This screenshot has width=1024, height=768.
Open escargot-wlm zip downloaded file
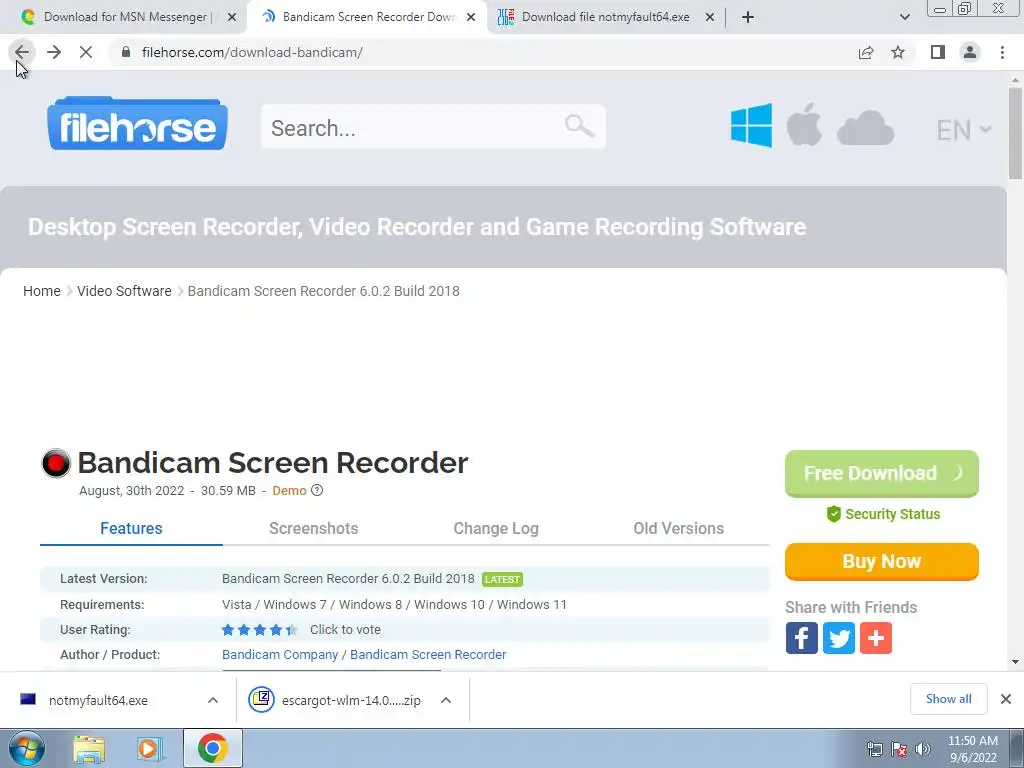click(x=351, y=700)
